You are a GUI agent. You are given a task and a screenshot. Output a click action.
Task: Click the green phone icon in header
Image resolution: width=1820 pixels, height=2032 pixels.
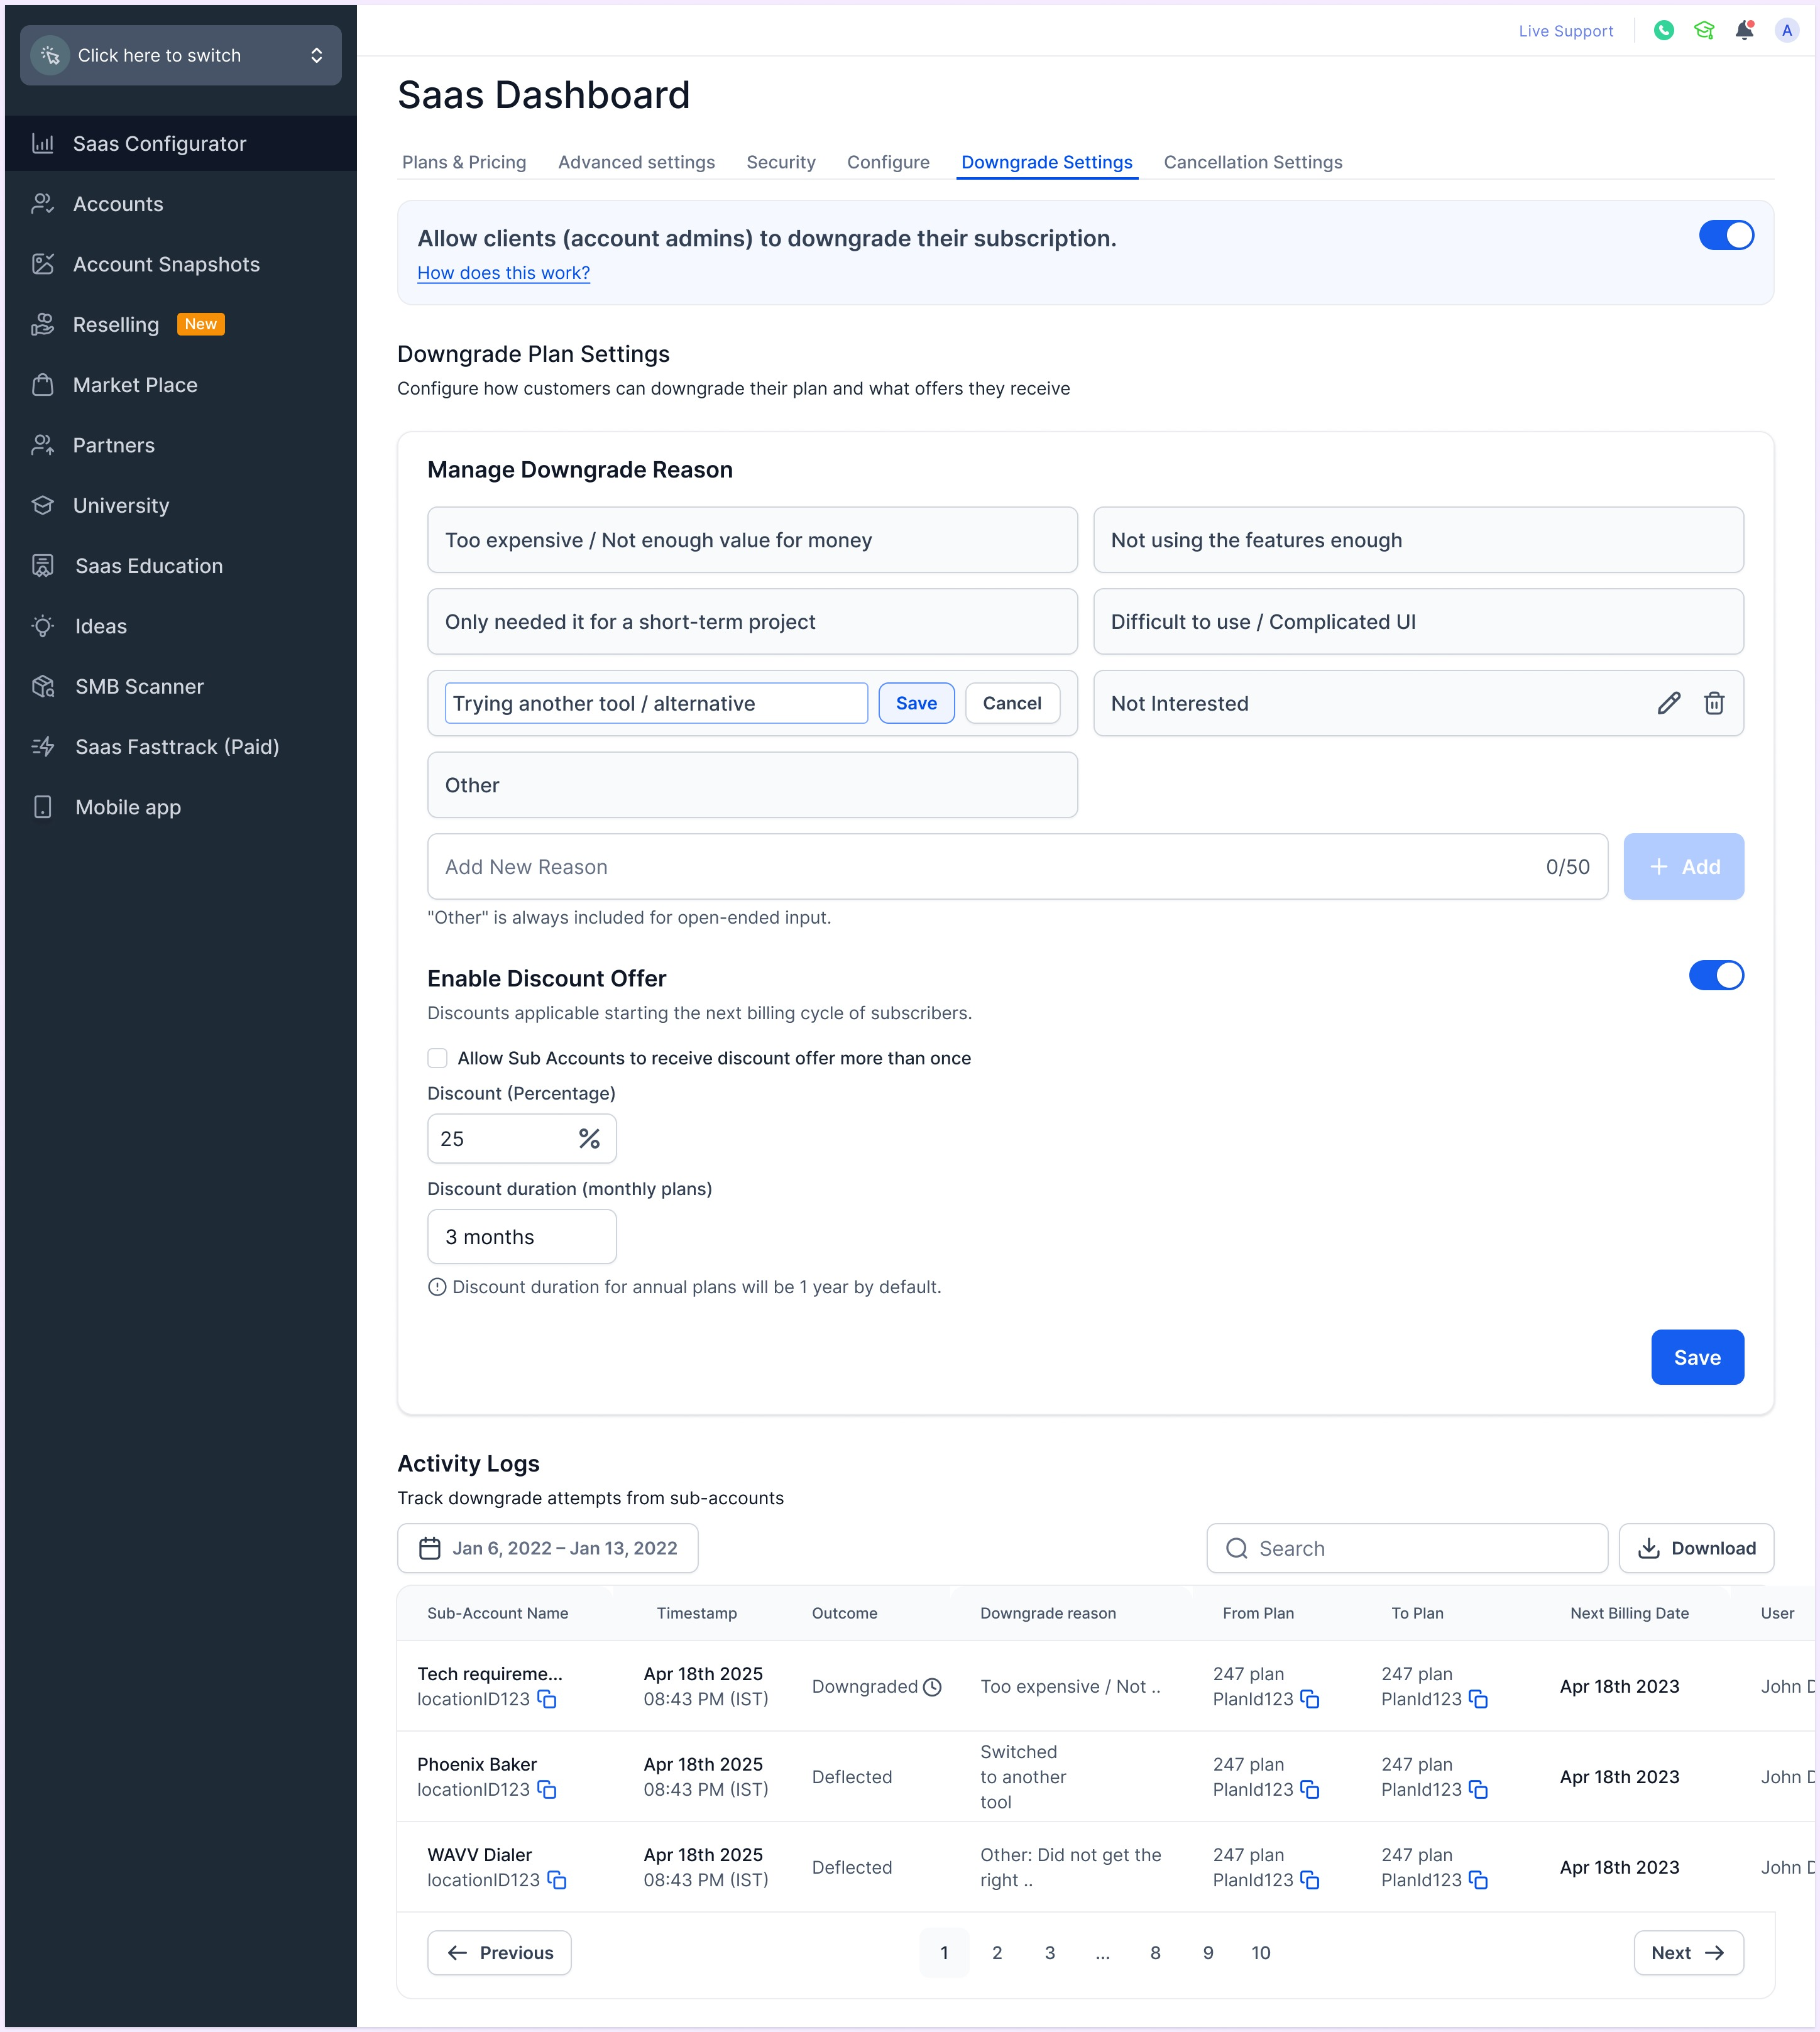tap(1663, 30)
